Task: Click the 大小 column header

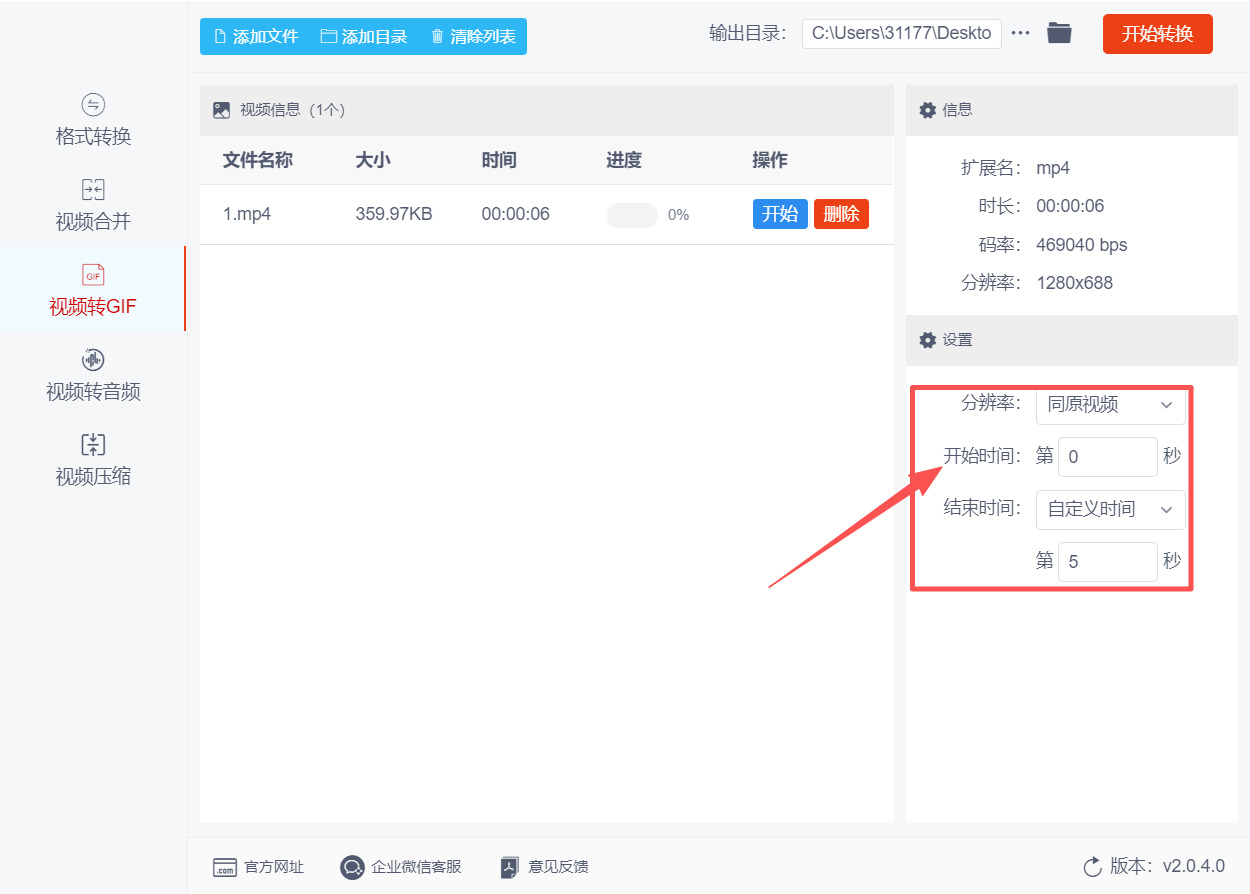Action: (373, 160)
